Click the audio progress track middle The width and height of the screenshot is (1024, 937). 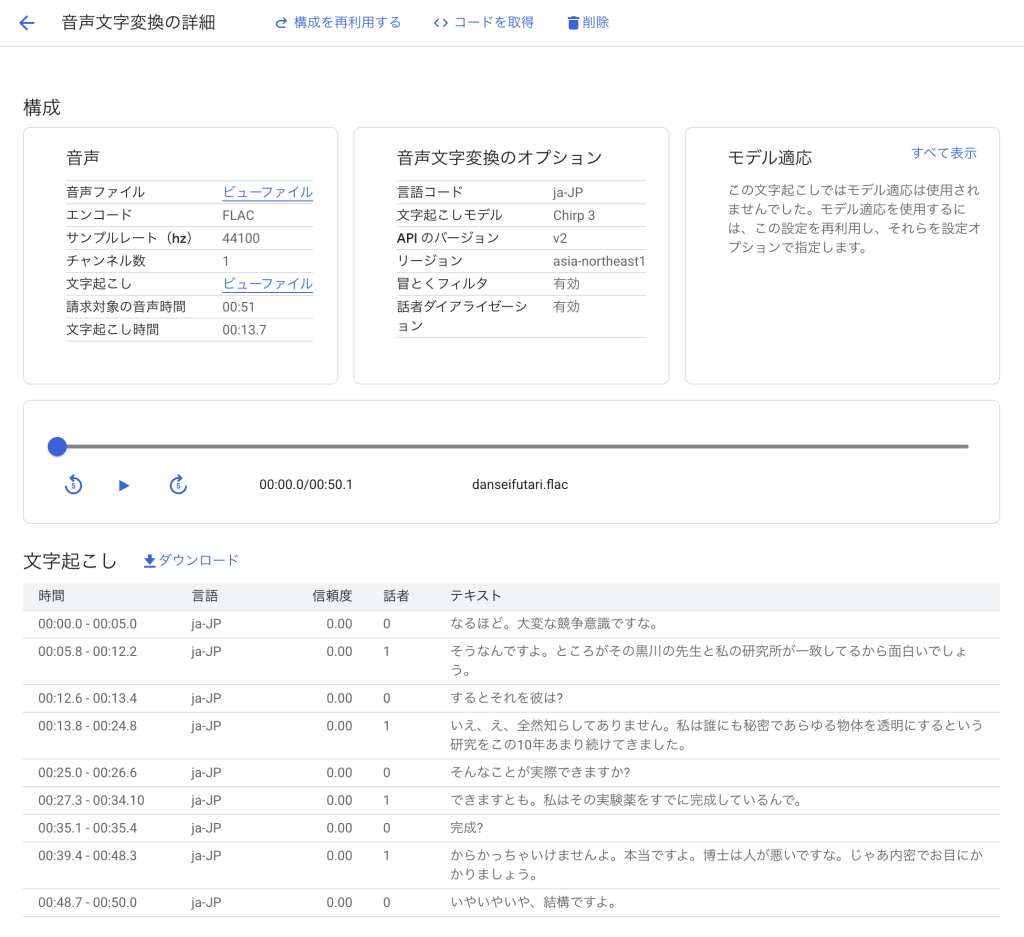512,446
